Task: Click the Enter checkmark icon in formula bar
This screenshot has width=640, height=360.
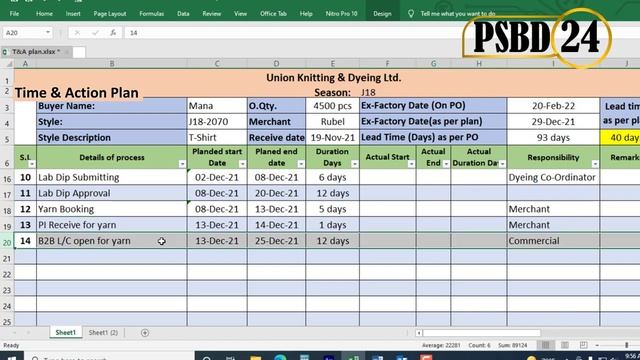Action: [95, 33]
